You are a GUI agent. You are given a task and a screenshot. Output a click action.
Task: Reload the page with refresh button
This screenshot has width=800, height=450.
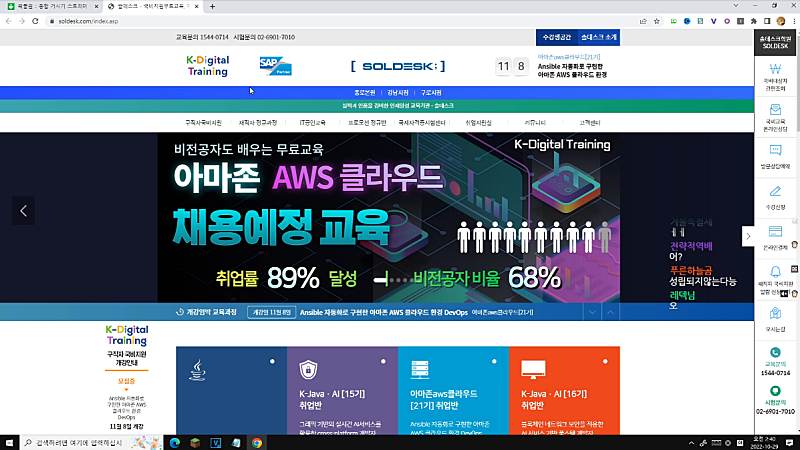pos(35,21)
